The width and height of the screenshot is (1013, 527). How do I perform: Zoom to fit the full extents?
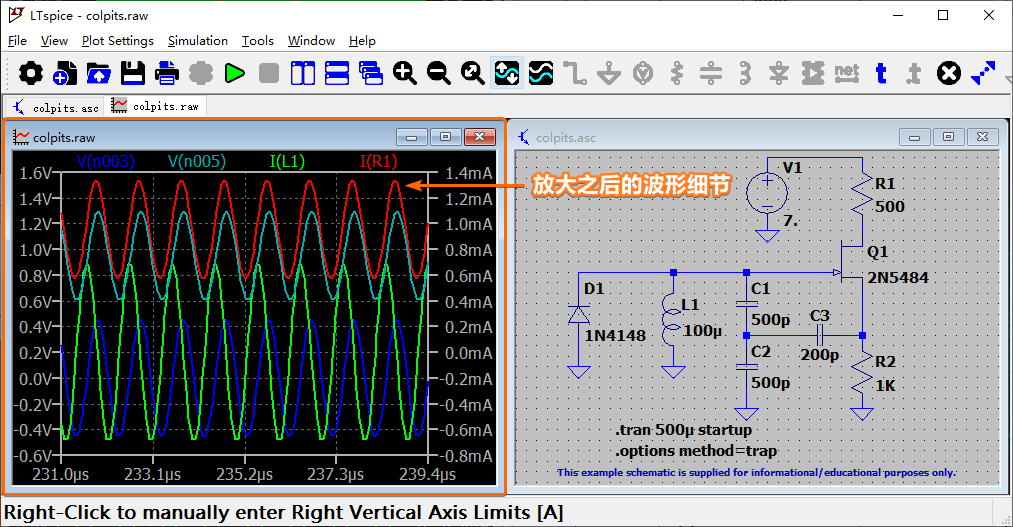(x=472, y=73)
